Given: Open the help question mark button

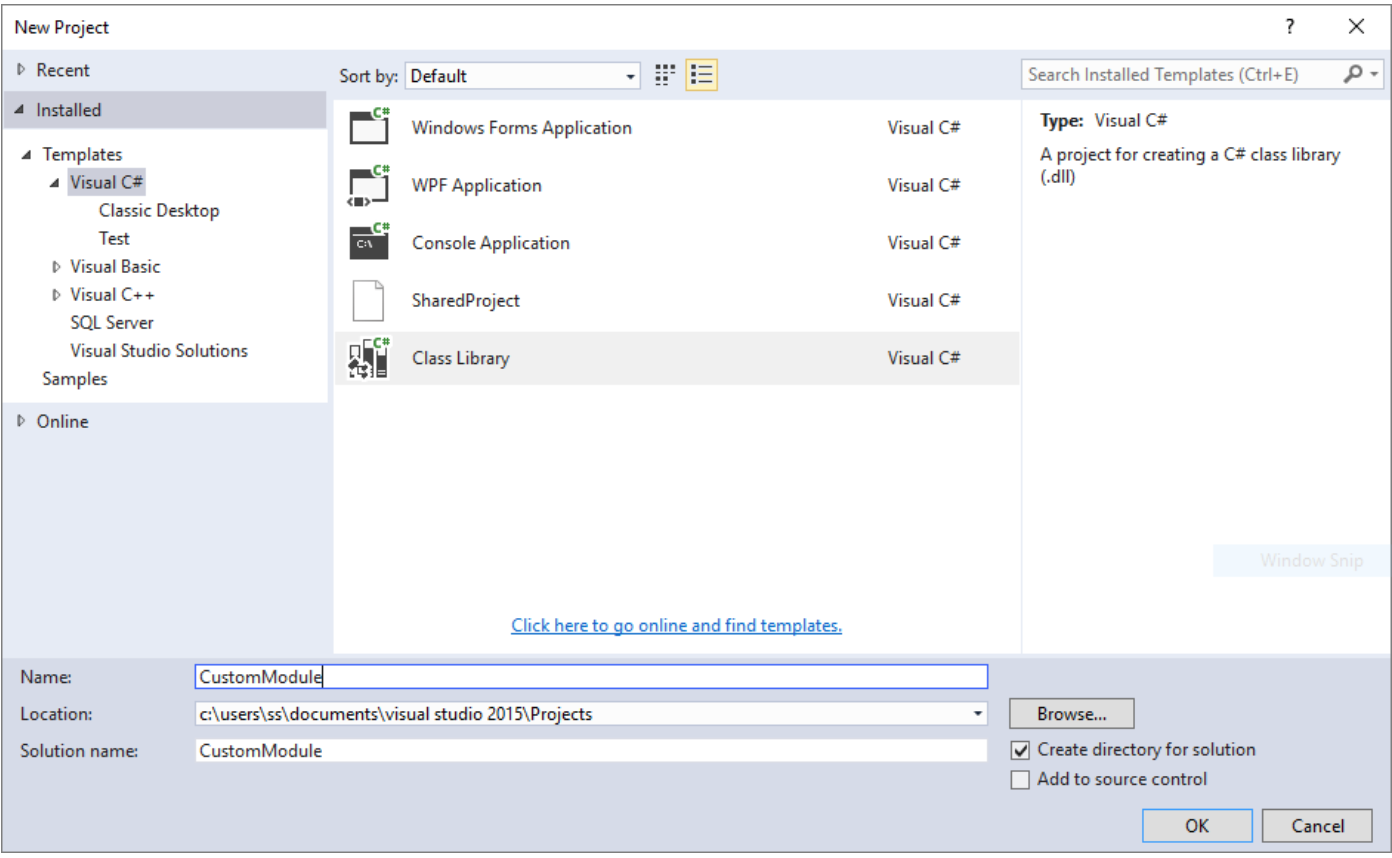Looking at the screenshot, I should click(x=1290, y=27).
